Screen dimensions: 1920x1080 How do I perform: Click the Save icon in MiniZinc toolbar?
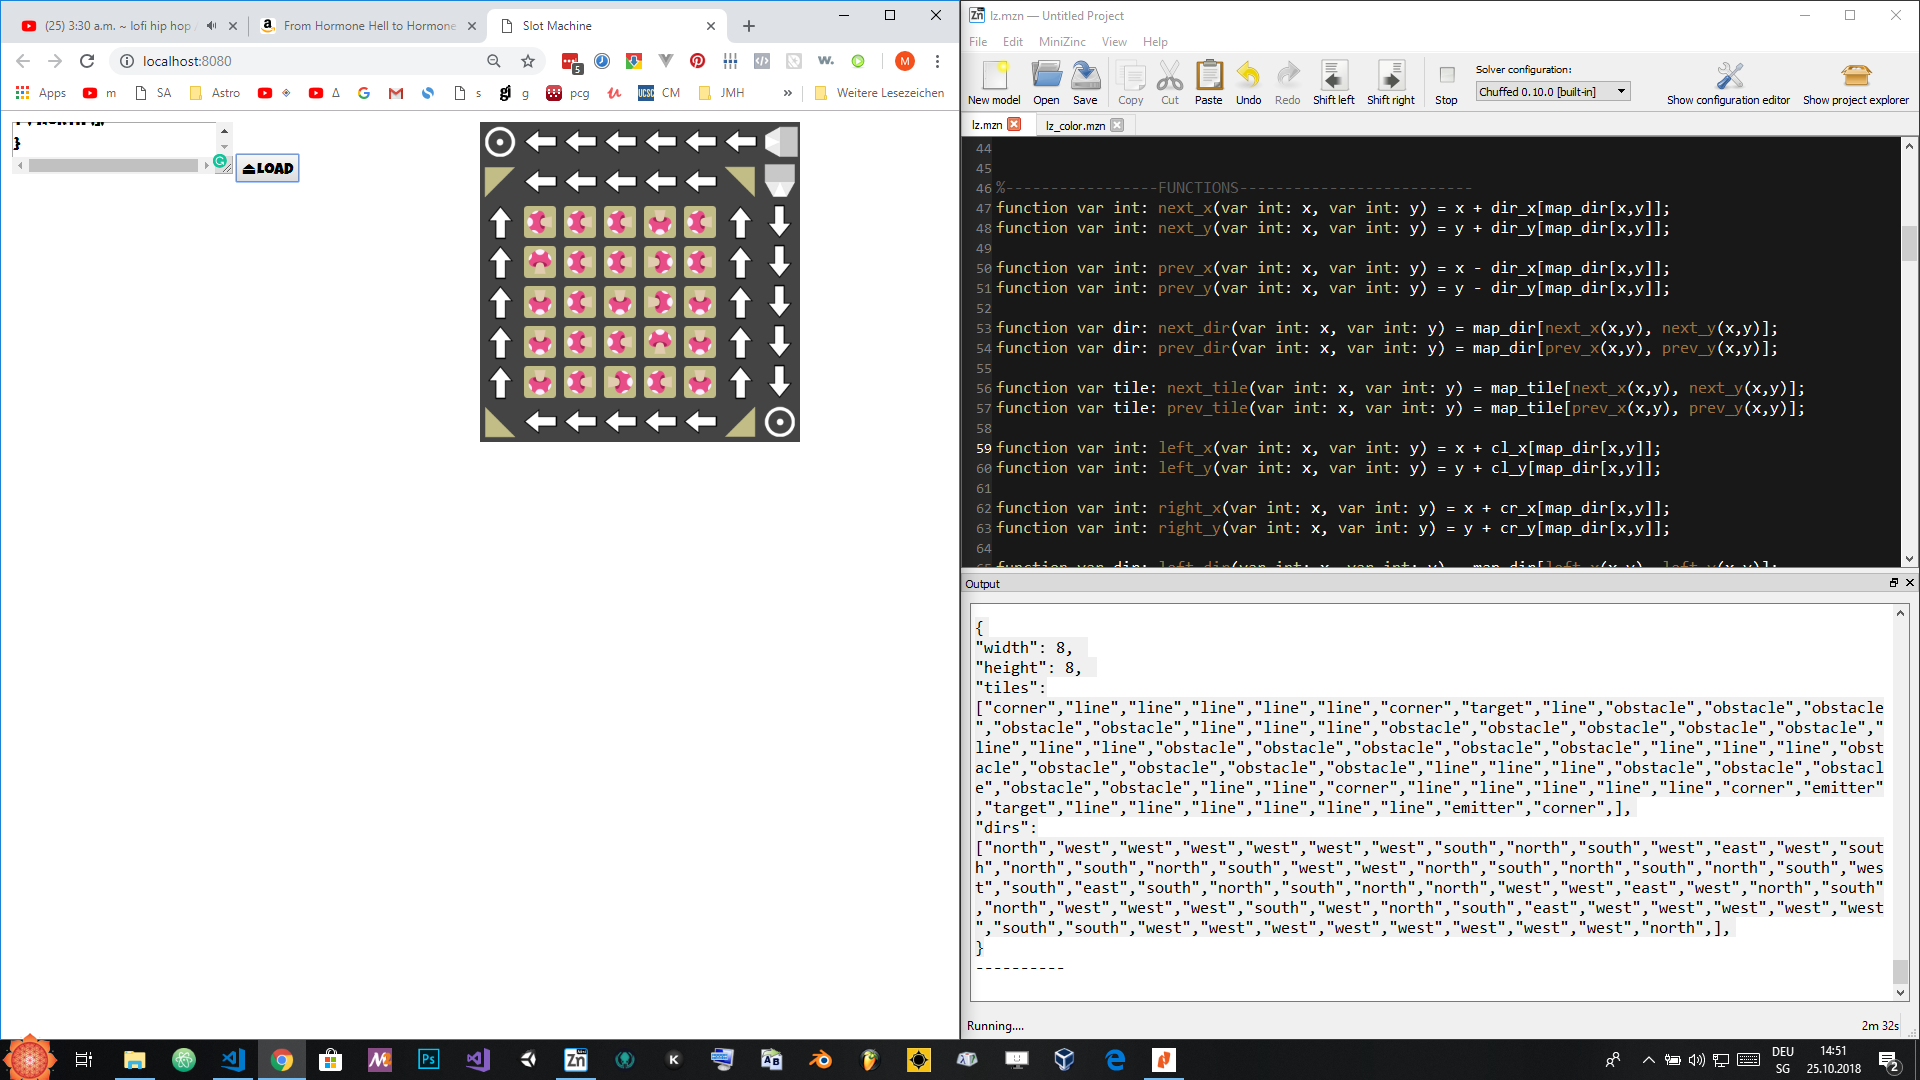pyautogui.click(x=1084, y=82)
